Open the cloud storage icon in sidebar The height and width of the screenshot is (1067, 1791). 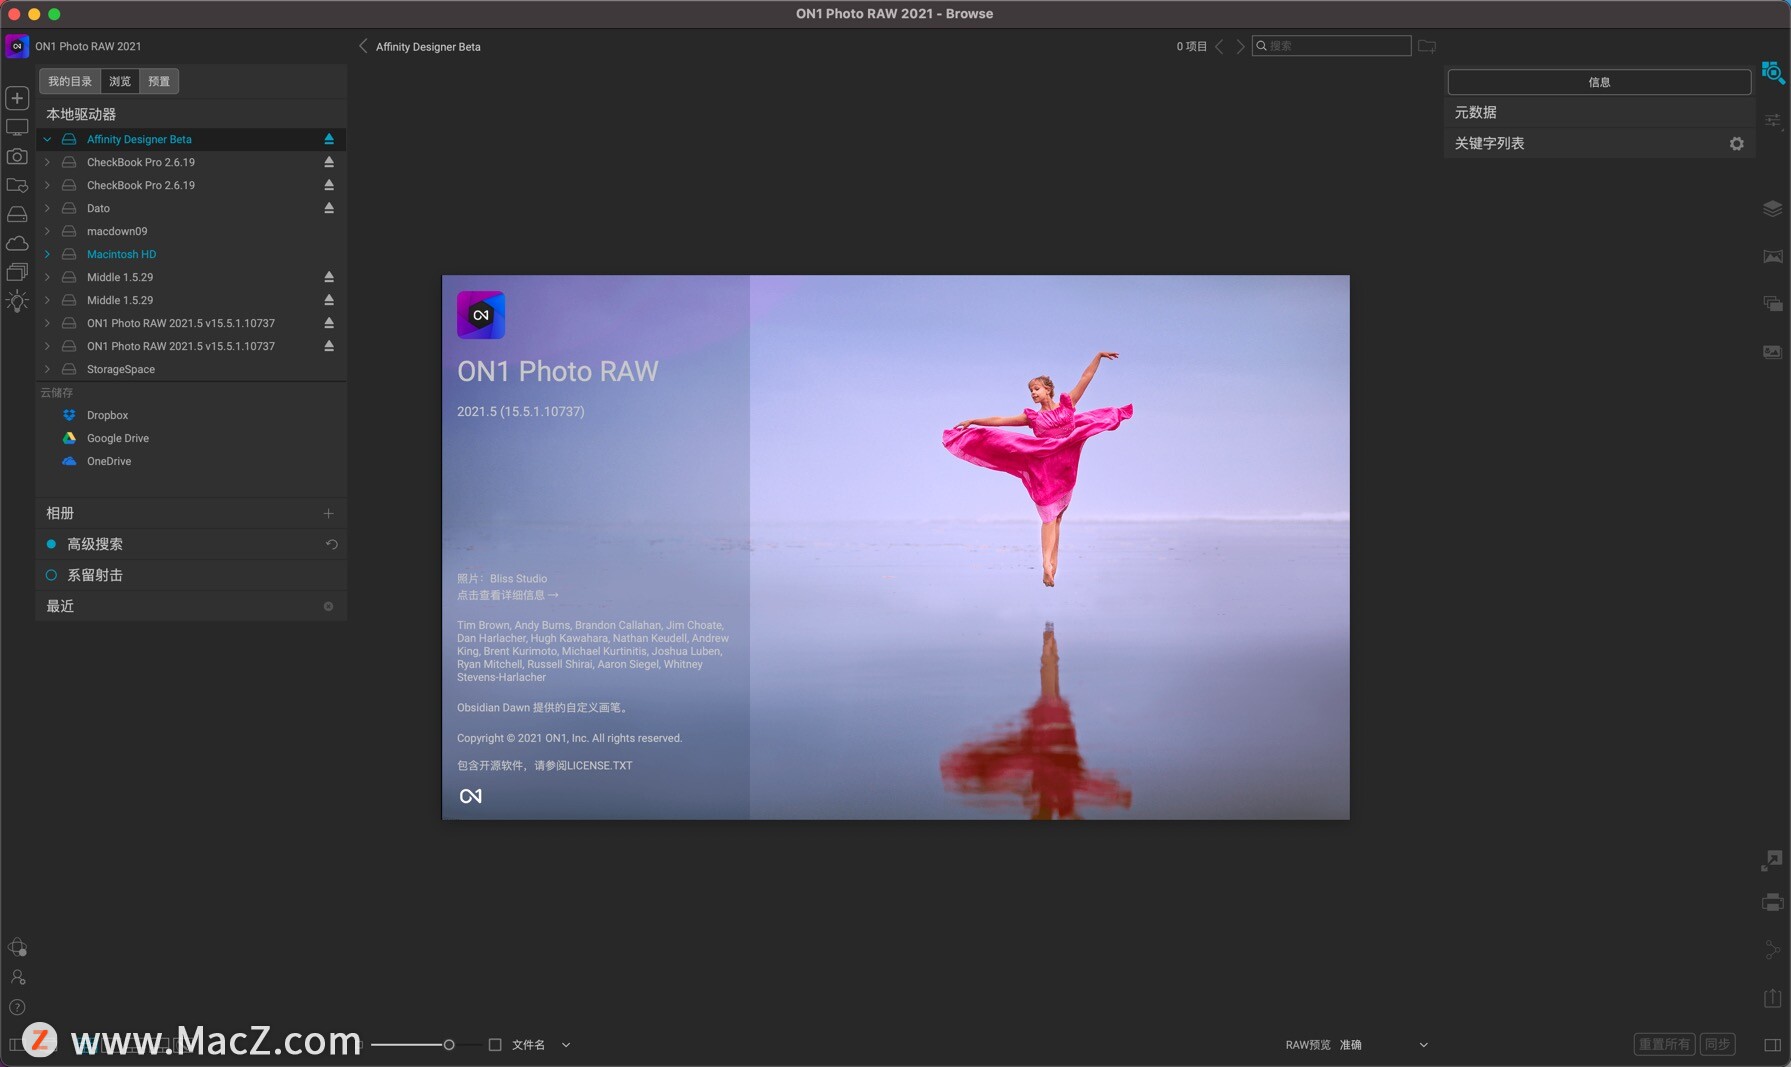coord(17,244)
